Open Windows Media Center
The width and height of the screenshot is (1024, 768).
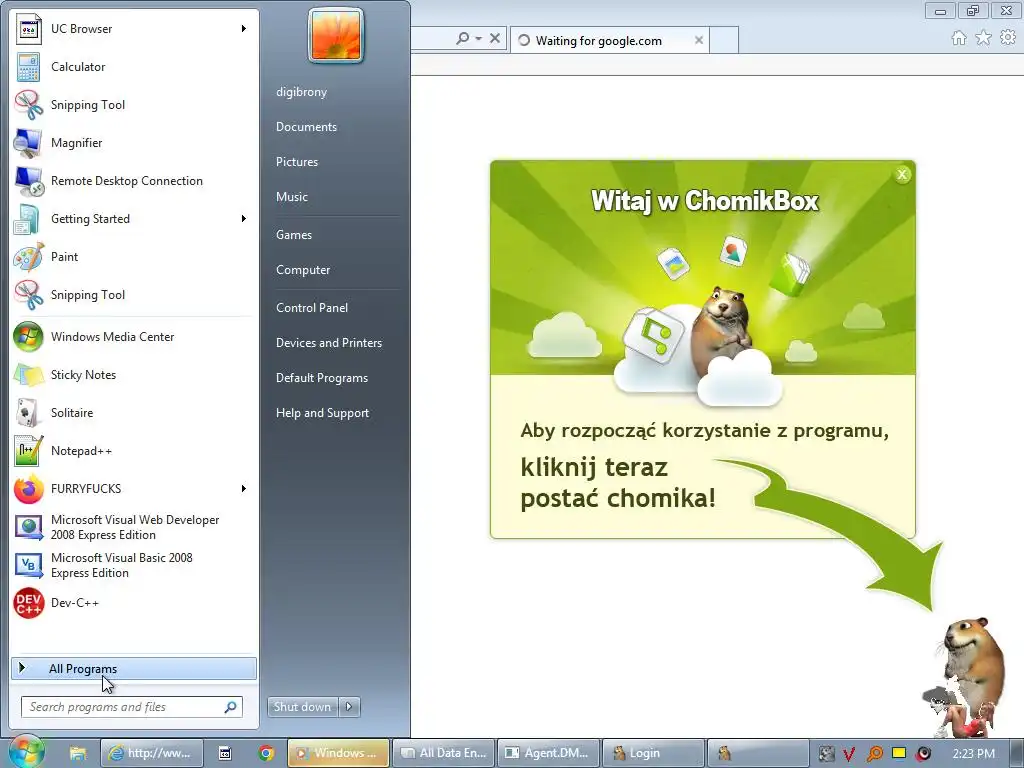134,337
